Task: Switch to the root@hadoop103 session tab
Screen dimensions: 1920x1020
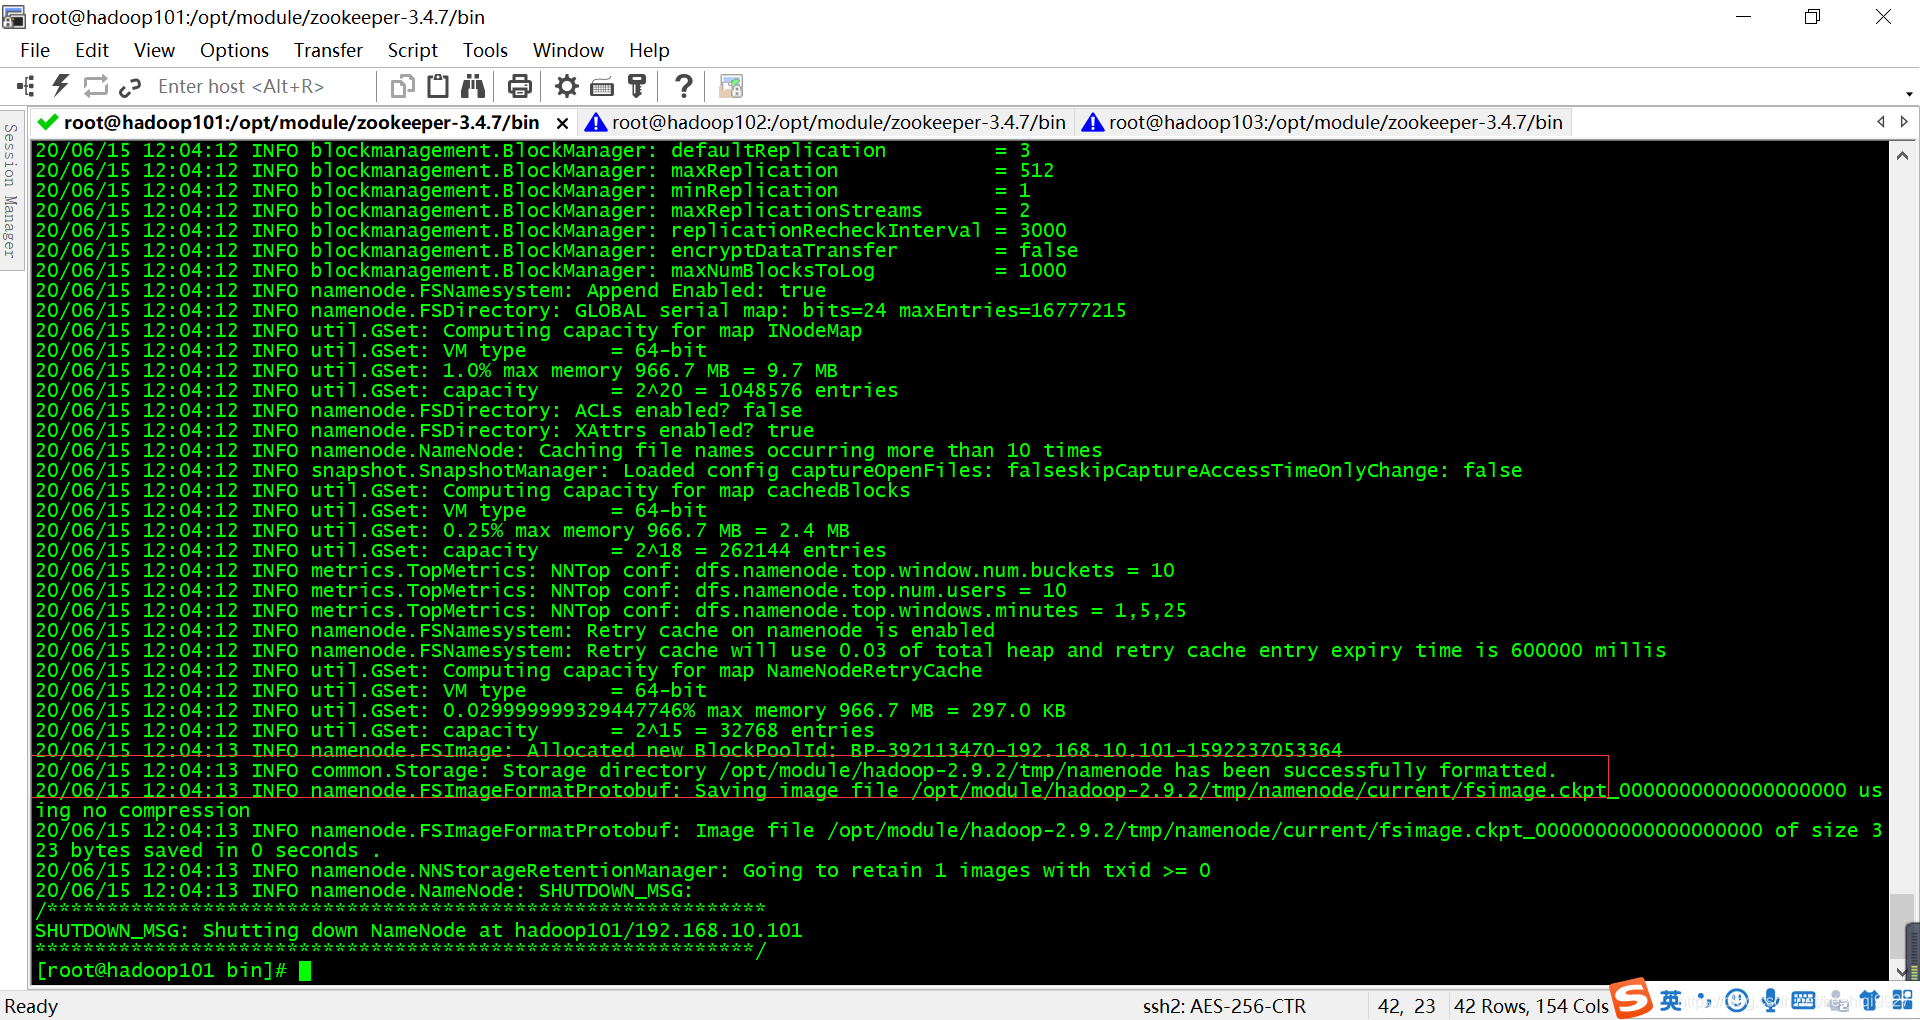Action: point(1324,122)
